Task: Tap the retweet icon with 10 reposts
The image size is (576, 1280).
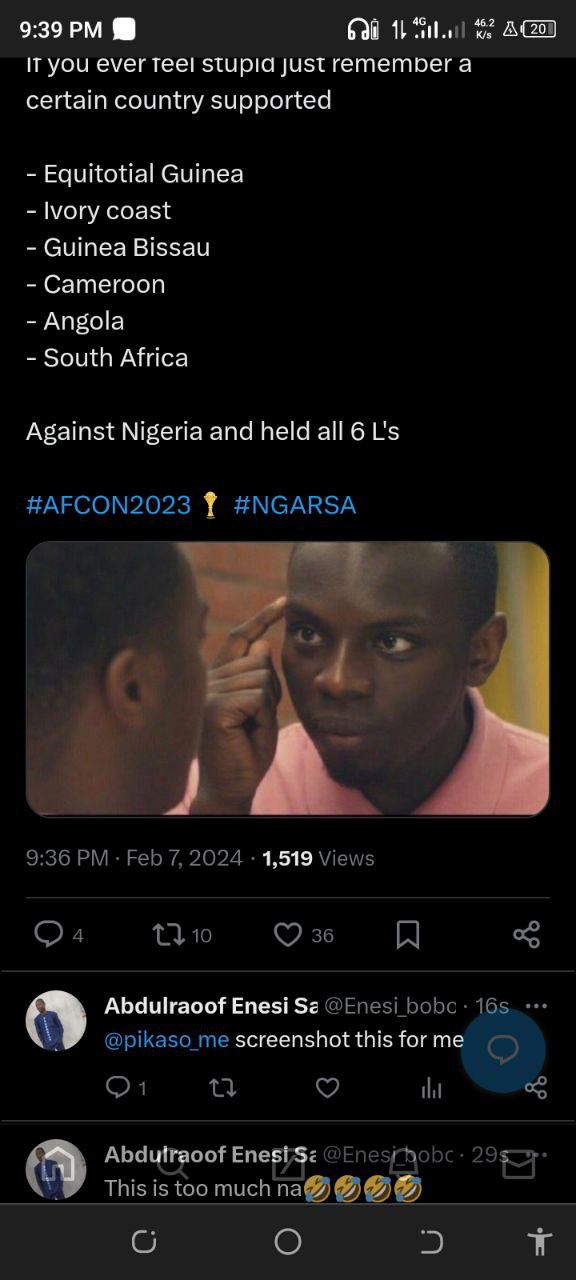Action: pyautogui.click(x=166, y=934)
